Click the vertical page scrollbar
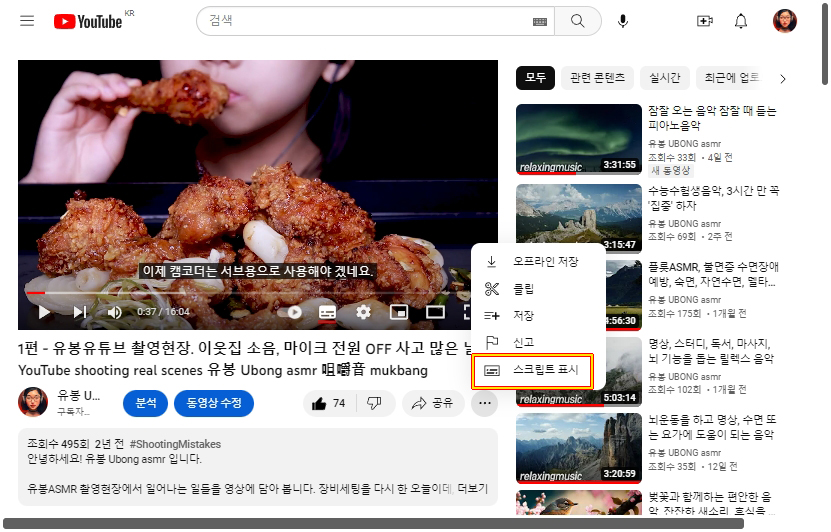This screenshot has height=532, width=831. pos(825,44)
